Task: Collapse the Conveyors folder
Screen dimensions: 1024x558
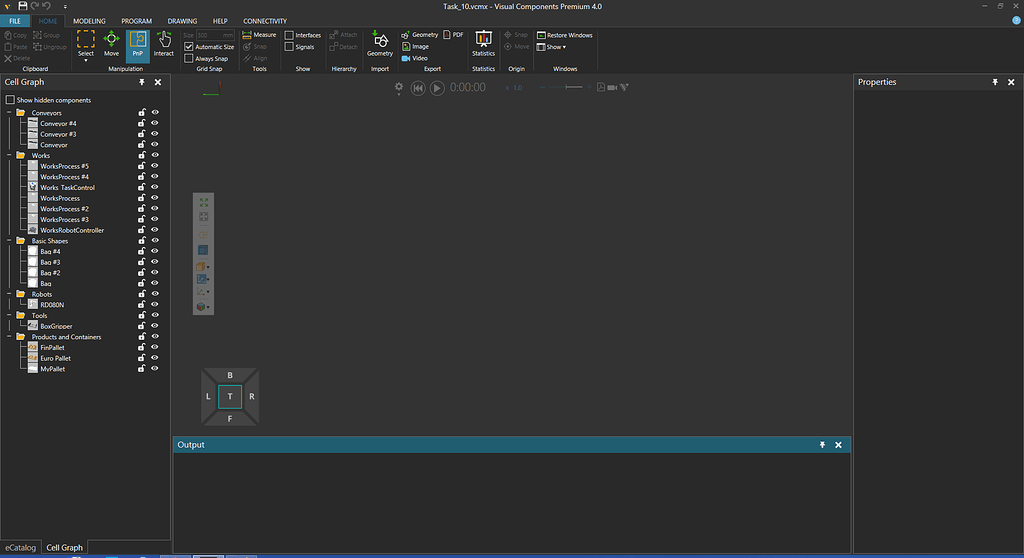Action: pyautogui.click(x=9, y=112)
